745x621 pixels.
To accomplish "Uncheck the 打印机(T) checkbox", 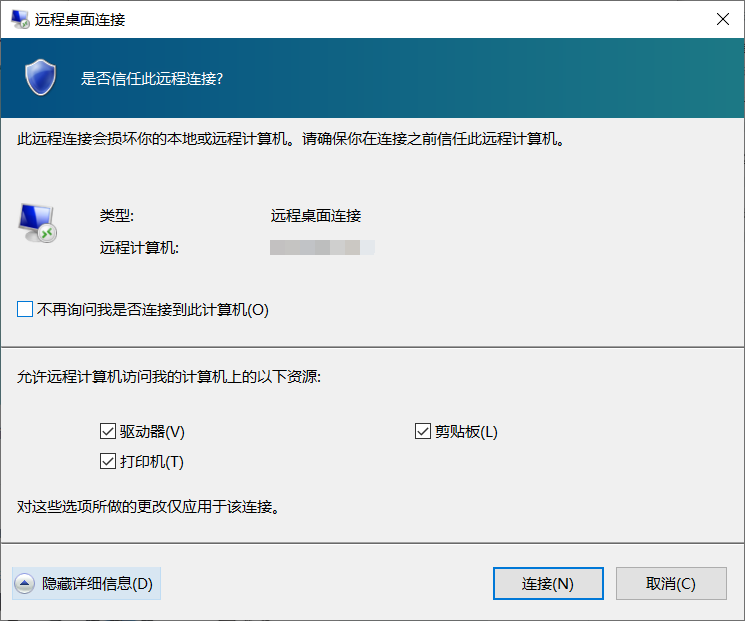I will point(108,461).
